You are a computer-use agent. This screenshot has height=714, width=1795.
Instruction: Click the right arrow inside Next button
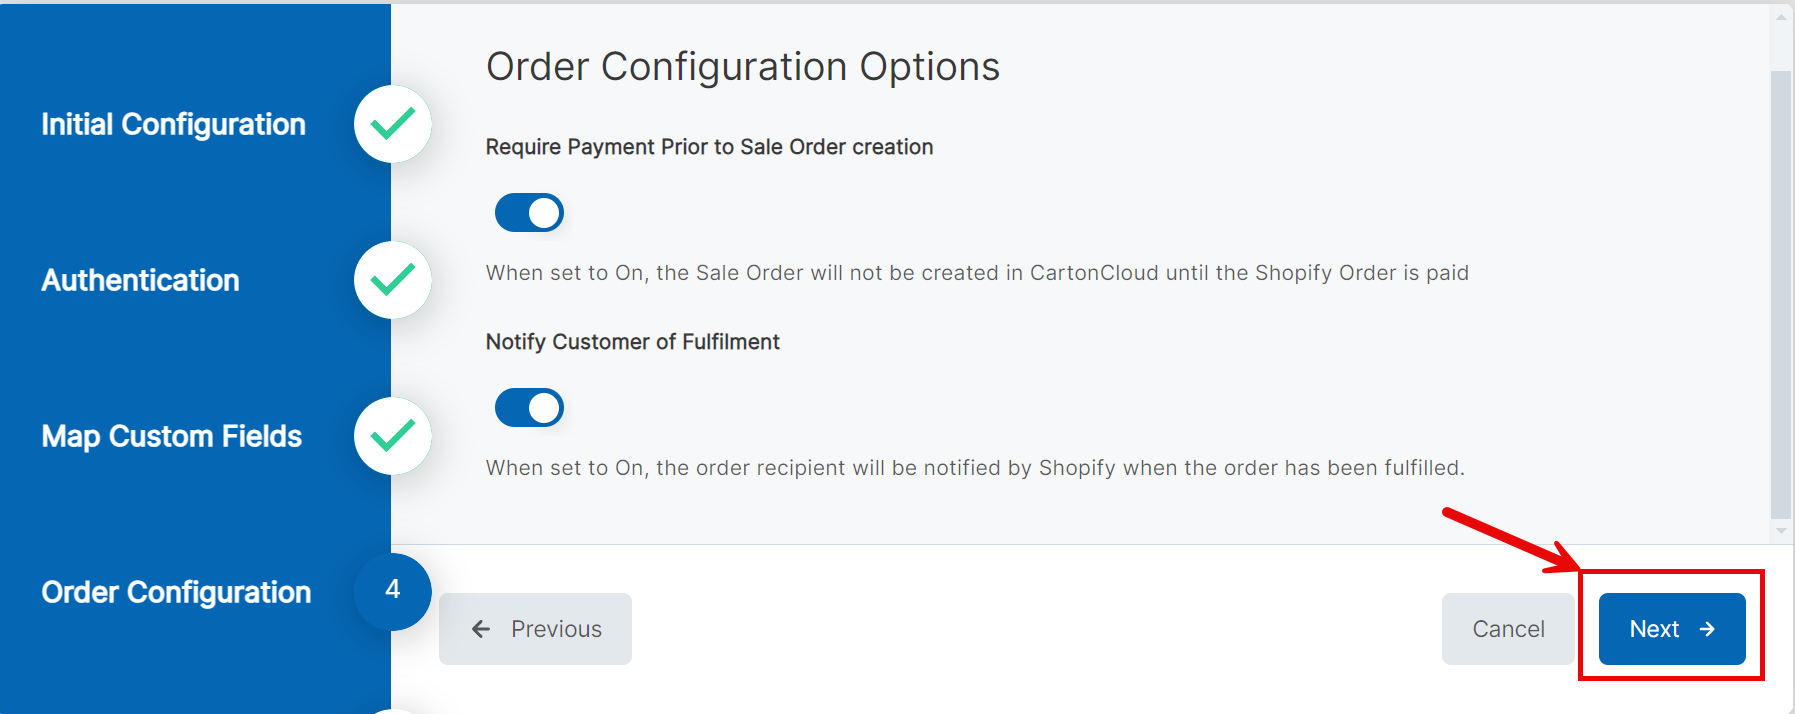click(x=1707, y=629)
